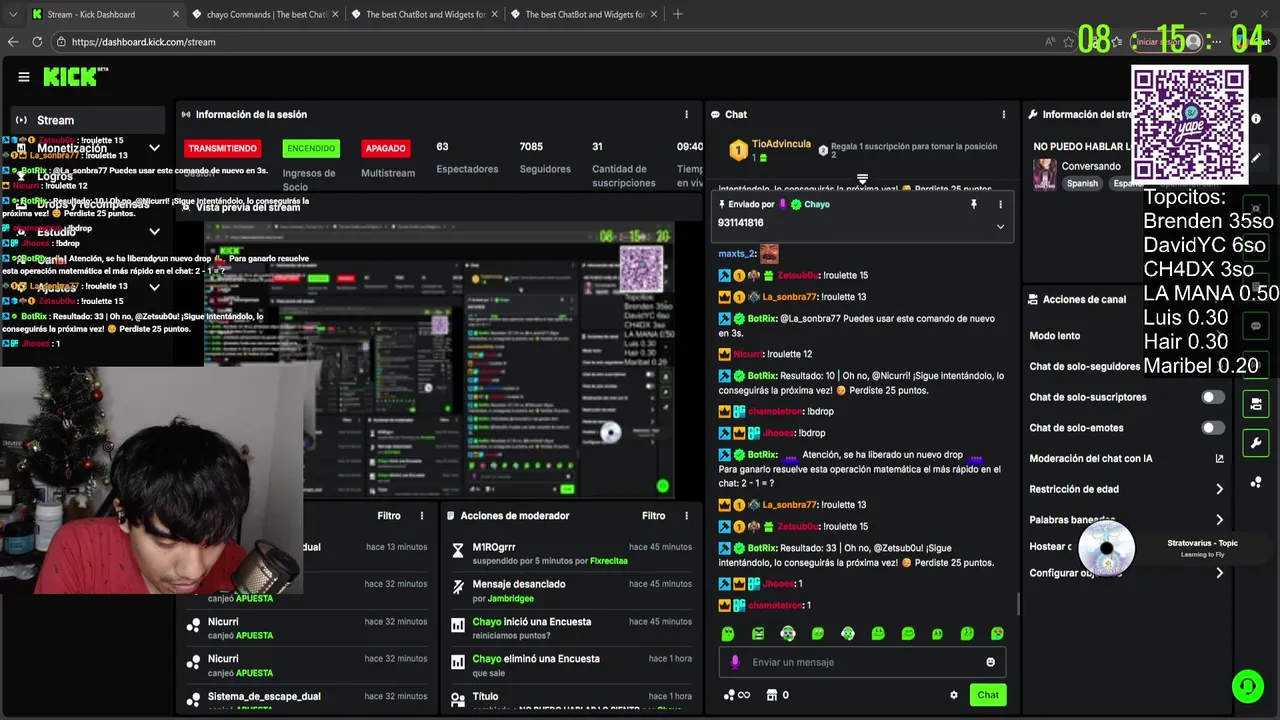Open TioAdvincula top gifter profile
Screen dimensions: 1280x720
pyautogui.click(x=781, y=144)
